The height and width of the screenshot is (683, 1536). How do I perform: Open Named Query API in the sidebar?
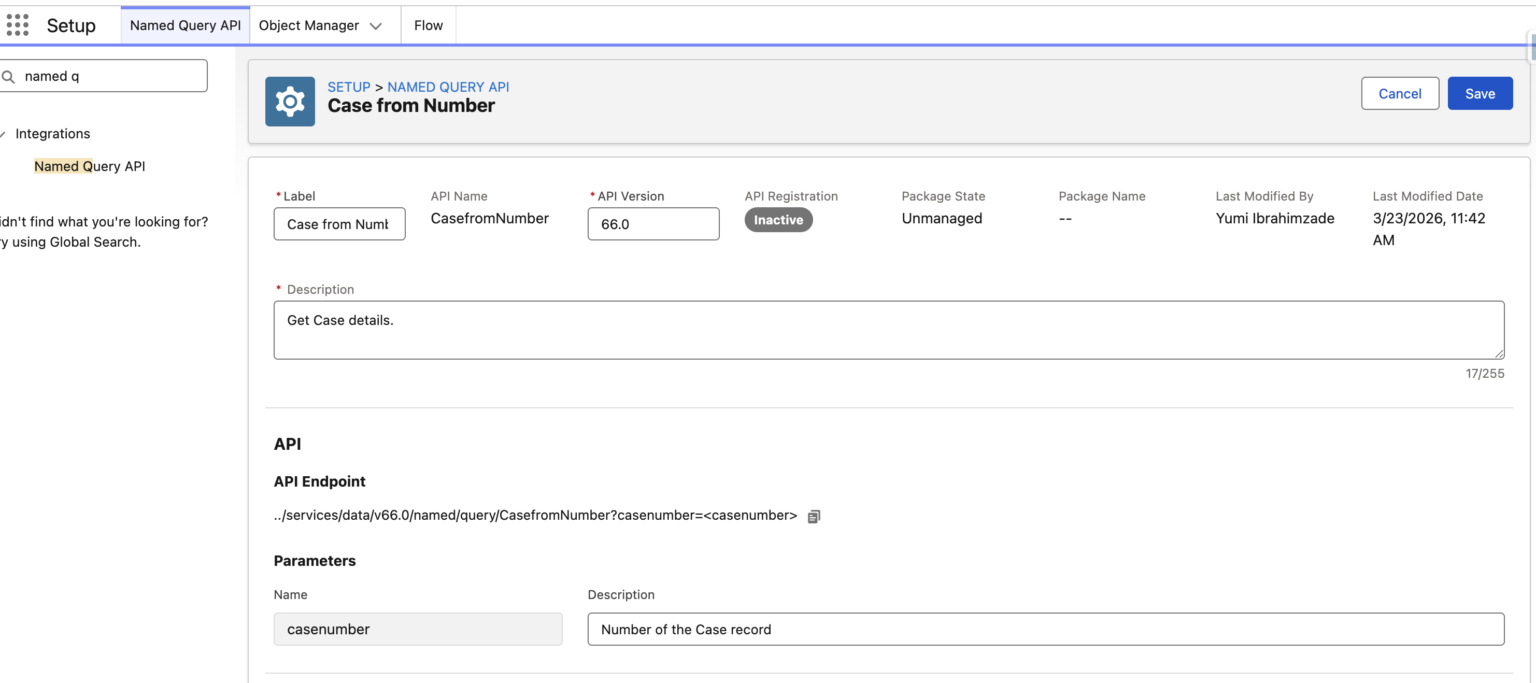pyautogui.click(x=90, y=166)
